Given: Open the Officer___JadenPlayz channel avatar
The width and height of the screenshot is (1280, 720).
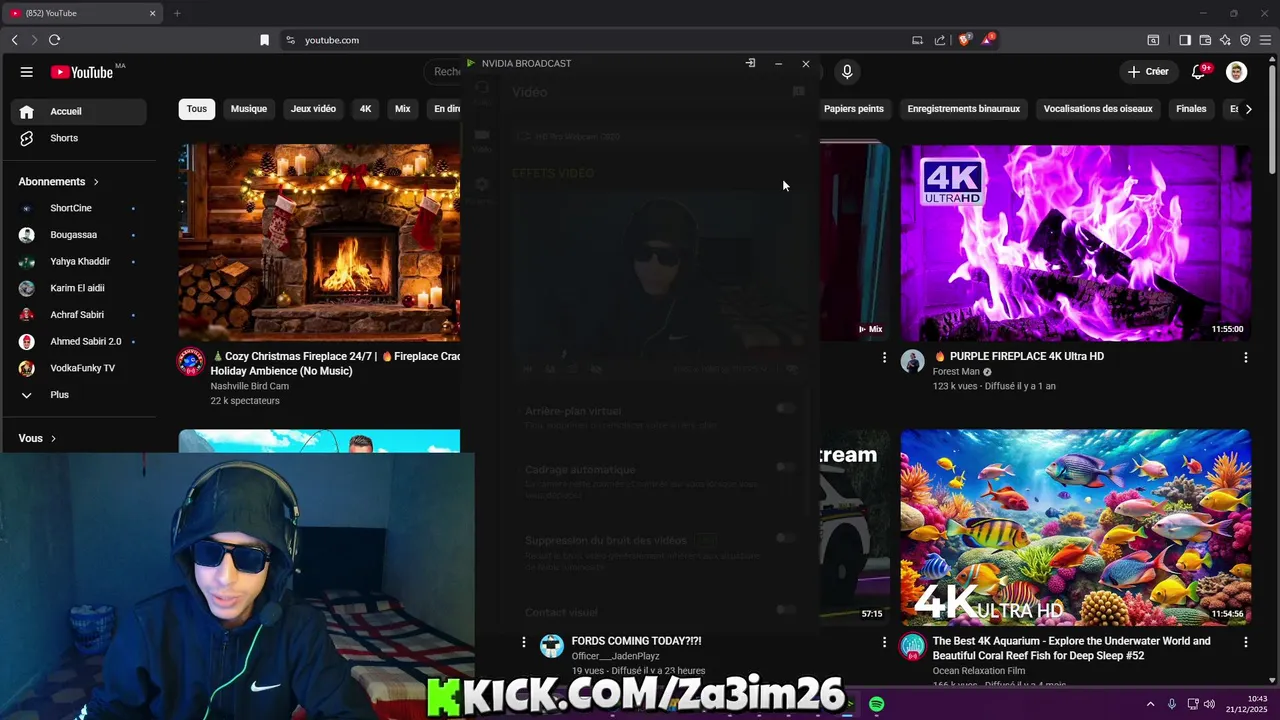Looking at the screenshot, I should point(552,647).
